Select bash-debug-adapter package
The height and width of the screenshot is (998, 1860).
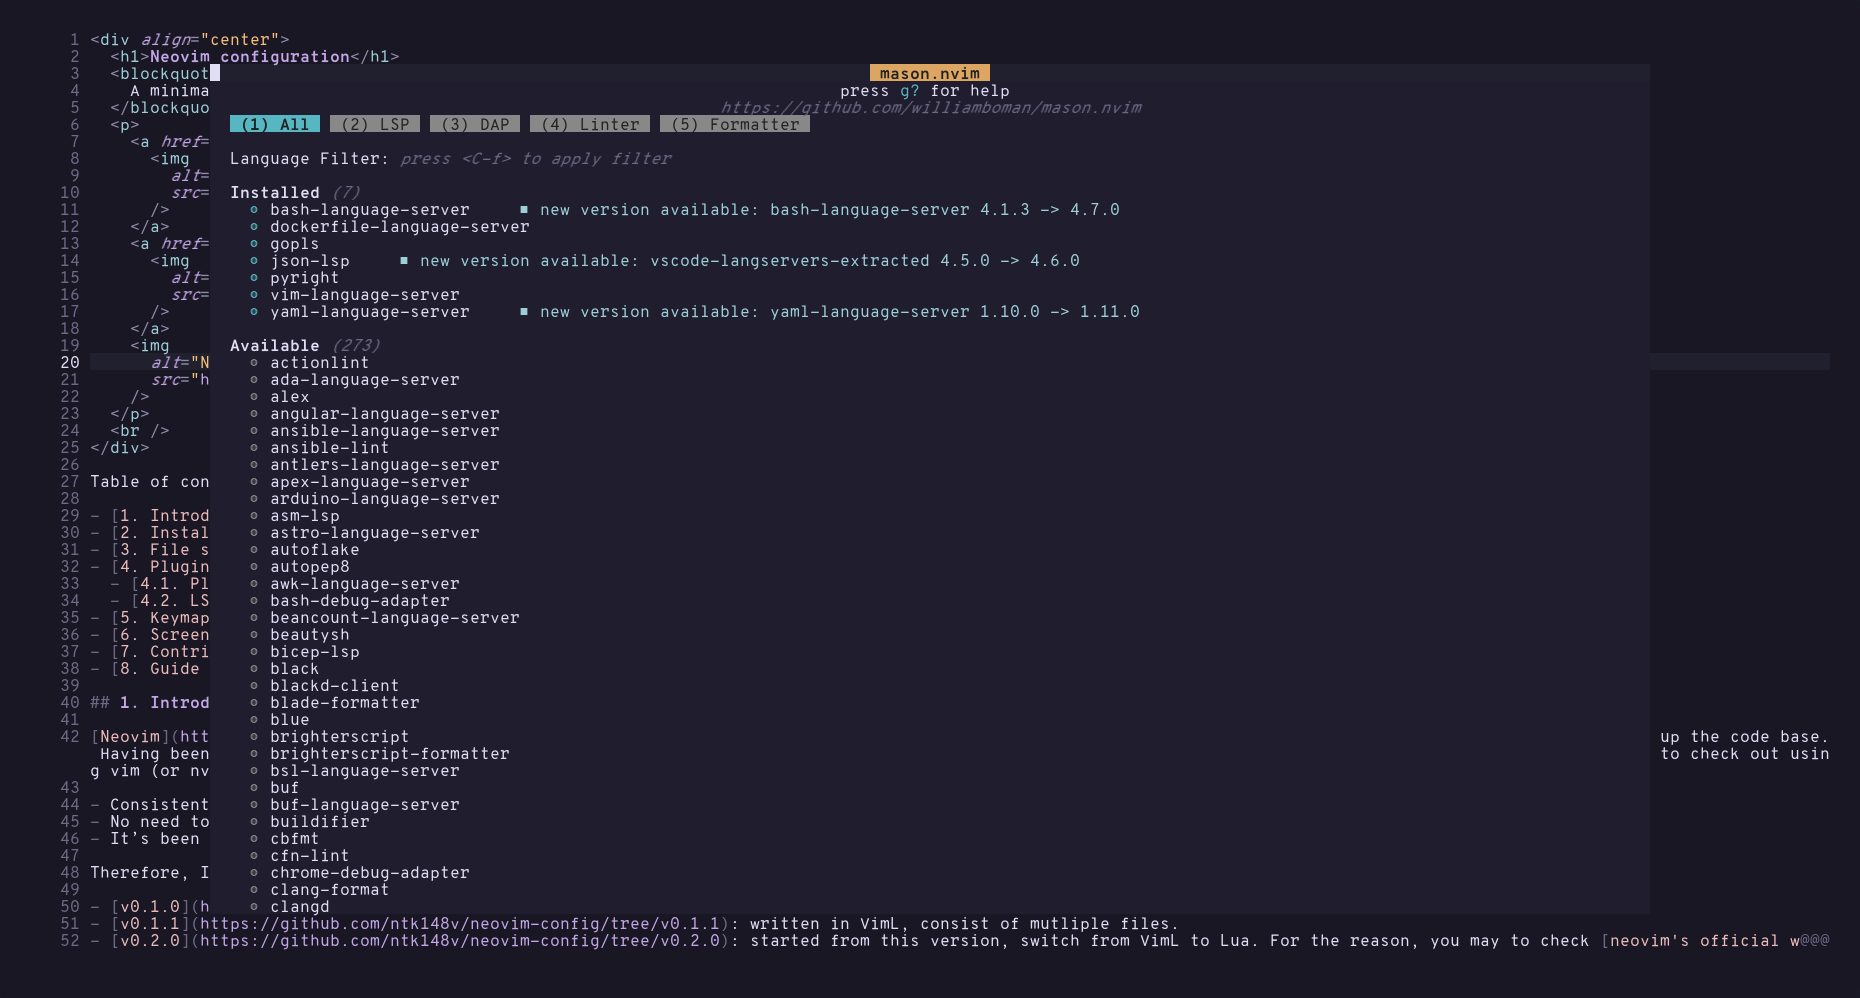click(x=360, y=600)
